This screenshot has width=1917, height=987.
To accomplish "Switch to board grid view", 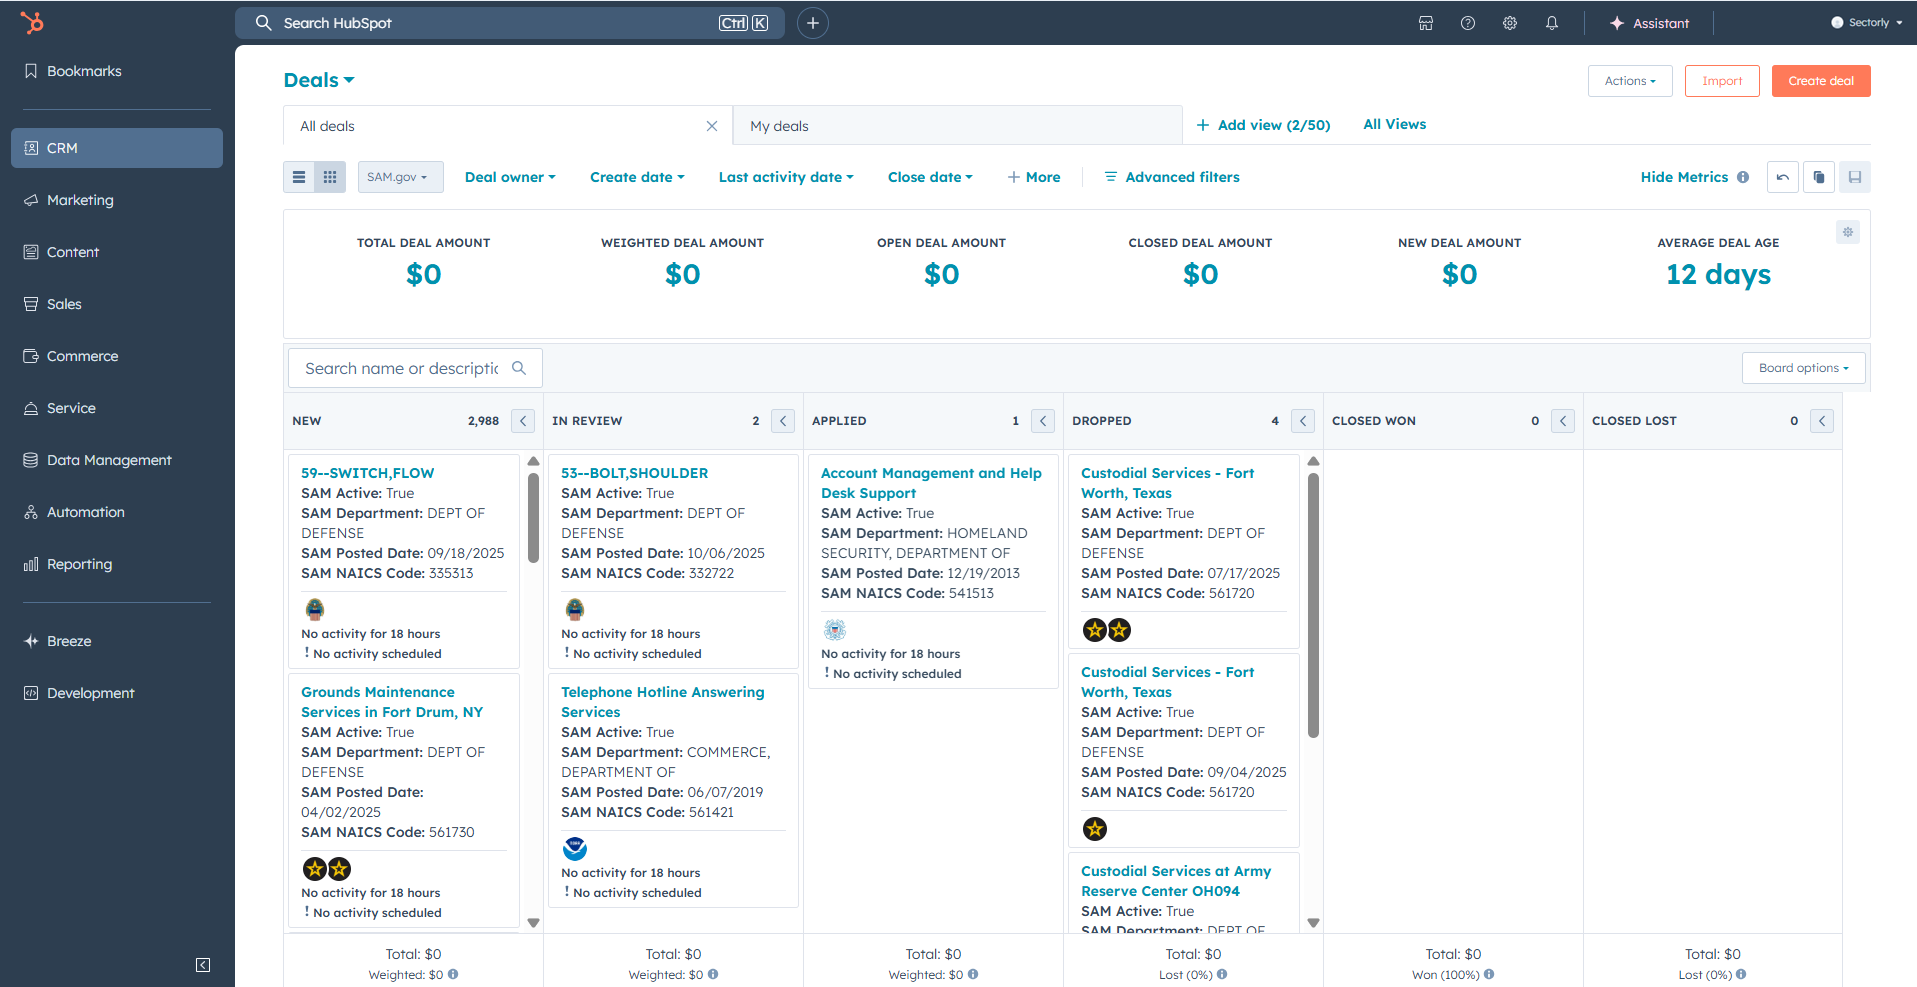I will 330,177.
